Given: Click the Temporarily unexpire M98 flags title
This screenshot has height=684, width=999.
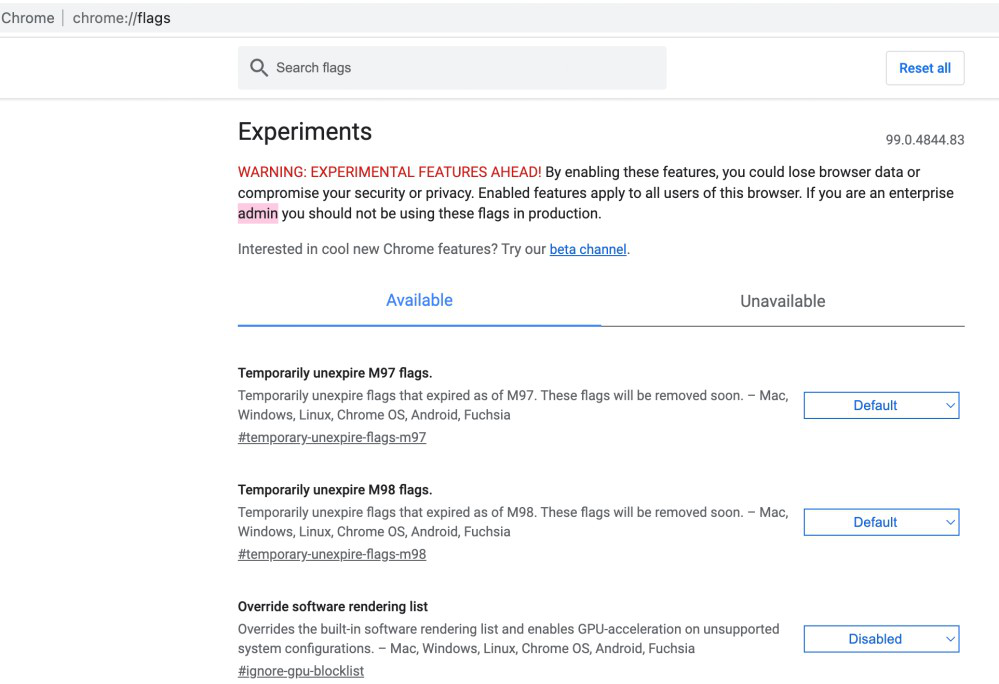Looking at the screenshot, I should 335,490.
